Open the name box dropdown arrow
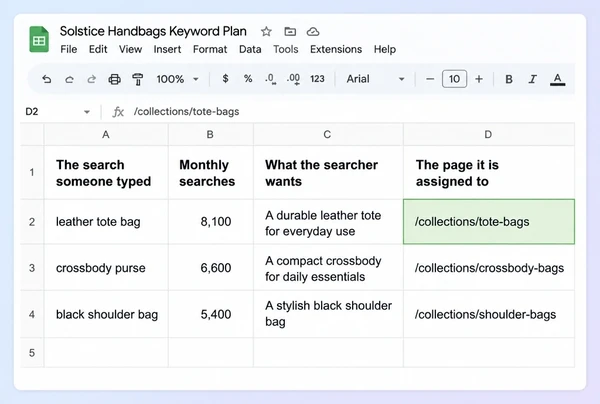600x404 pixels. [x=87, y=112]
